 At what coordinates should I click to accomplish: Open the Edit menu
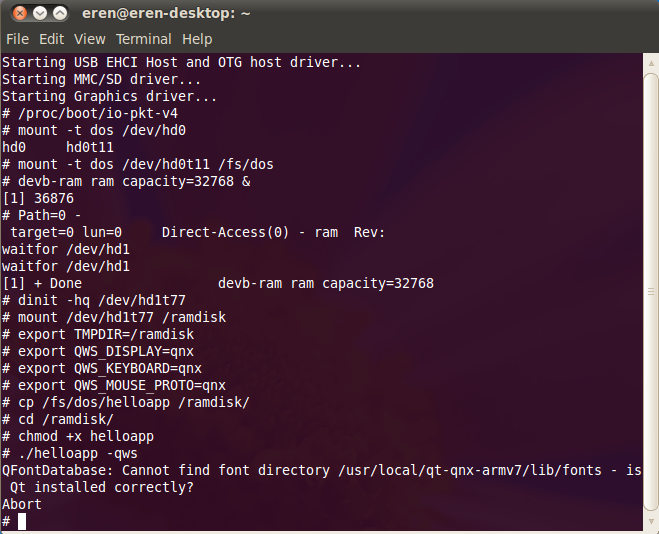pos(51,39)
